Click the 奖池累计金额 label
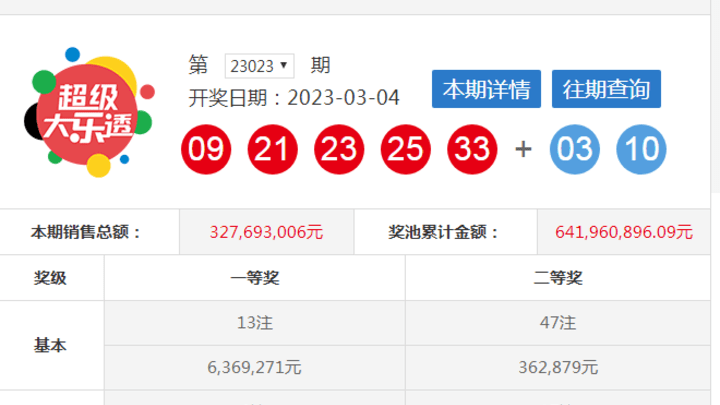 pyautogui.click(x=443, y=232)
